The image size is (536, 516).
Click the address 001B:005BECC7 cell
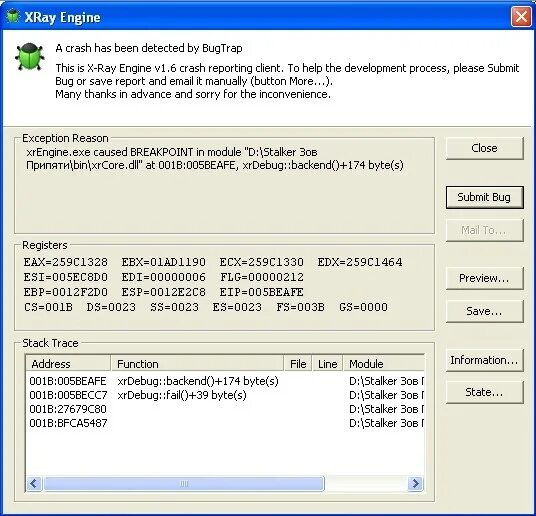point(68,395)
